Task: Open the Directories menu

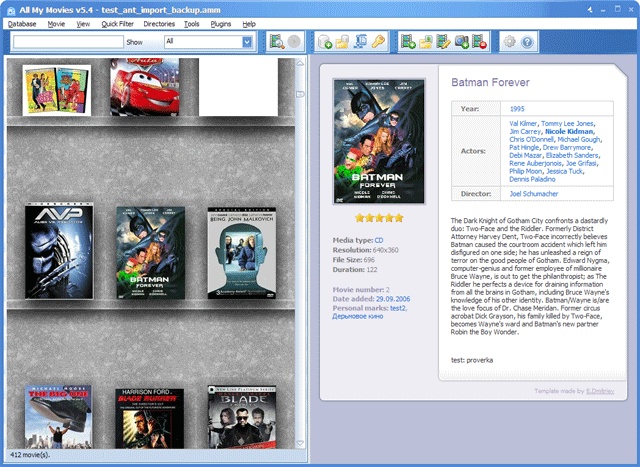Action: [158, 23]
